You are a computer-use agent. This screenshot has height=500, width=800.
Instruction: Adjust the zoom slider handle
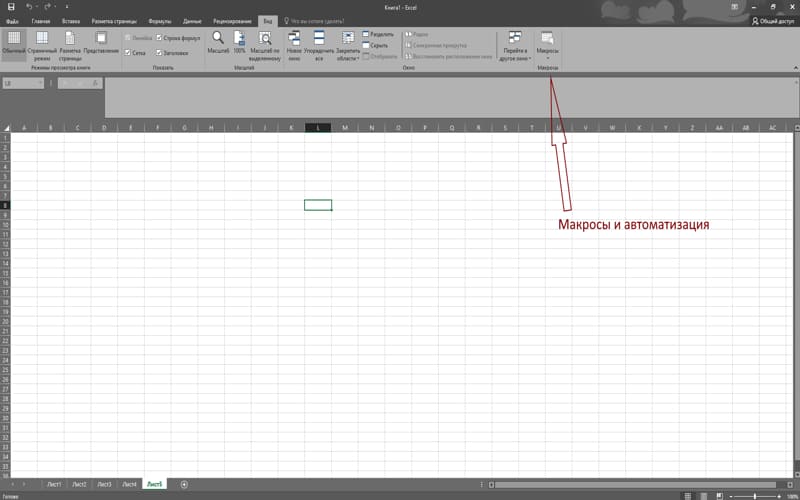coord(755,496)
